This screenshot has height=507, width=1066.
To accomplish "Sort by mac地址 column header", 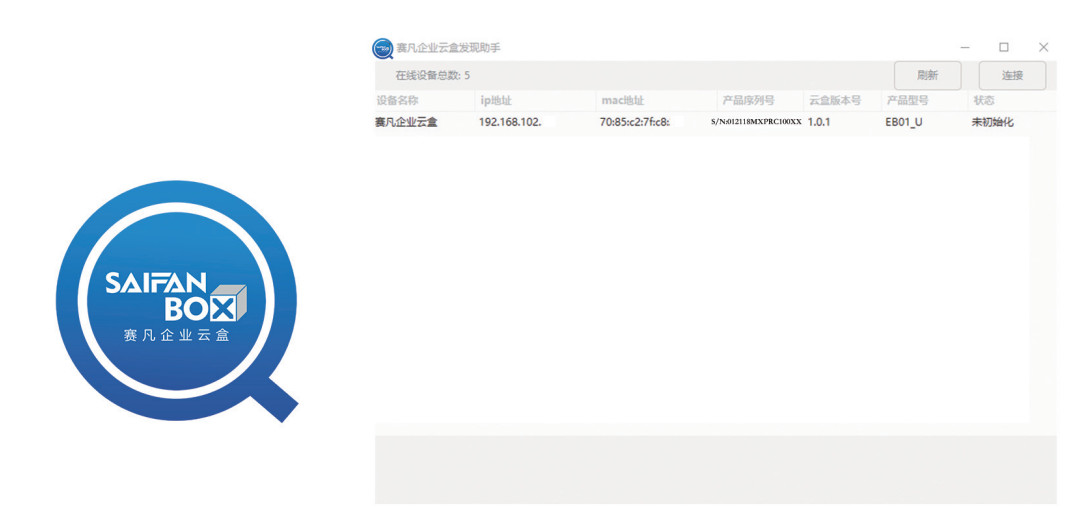I will pyautogui.click(x=622, y=101).
